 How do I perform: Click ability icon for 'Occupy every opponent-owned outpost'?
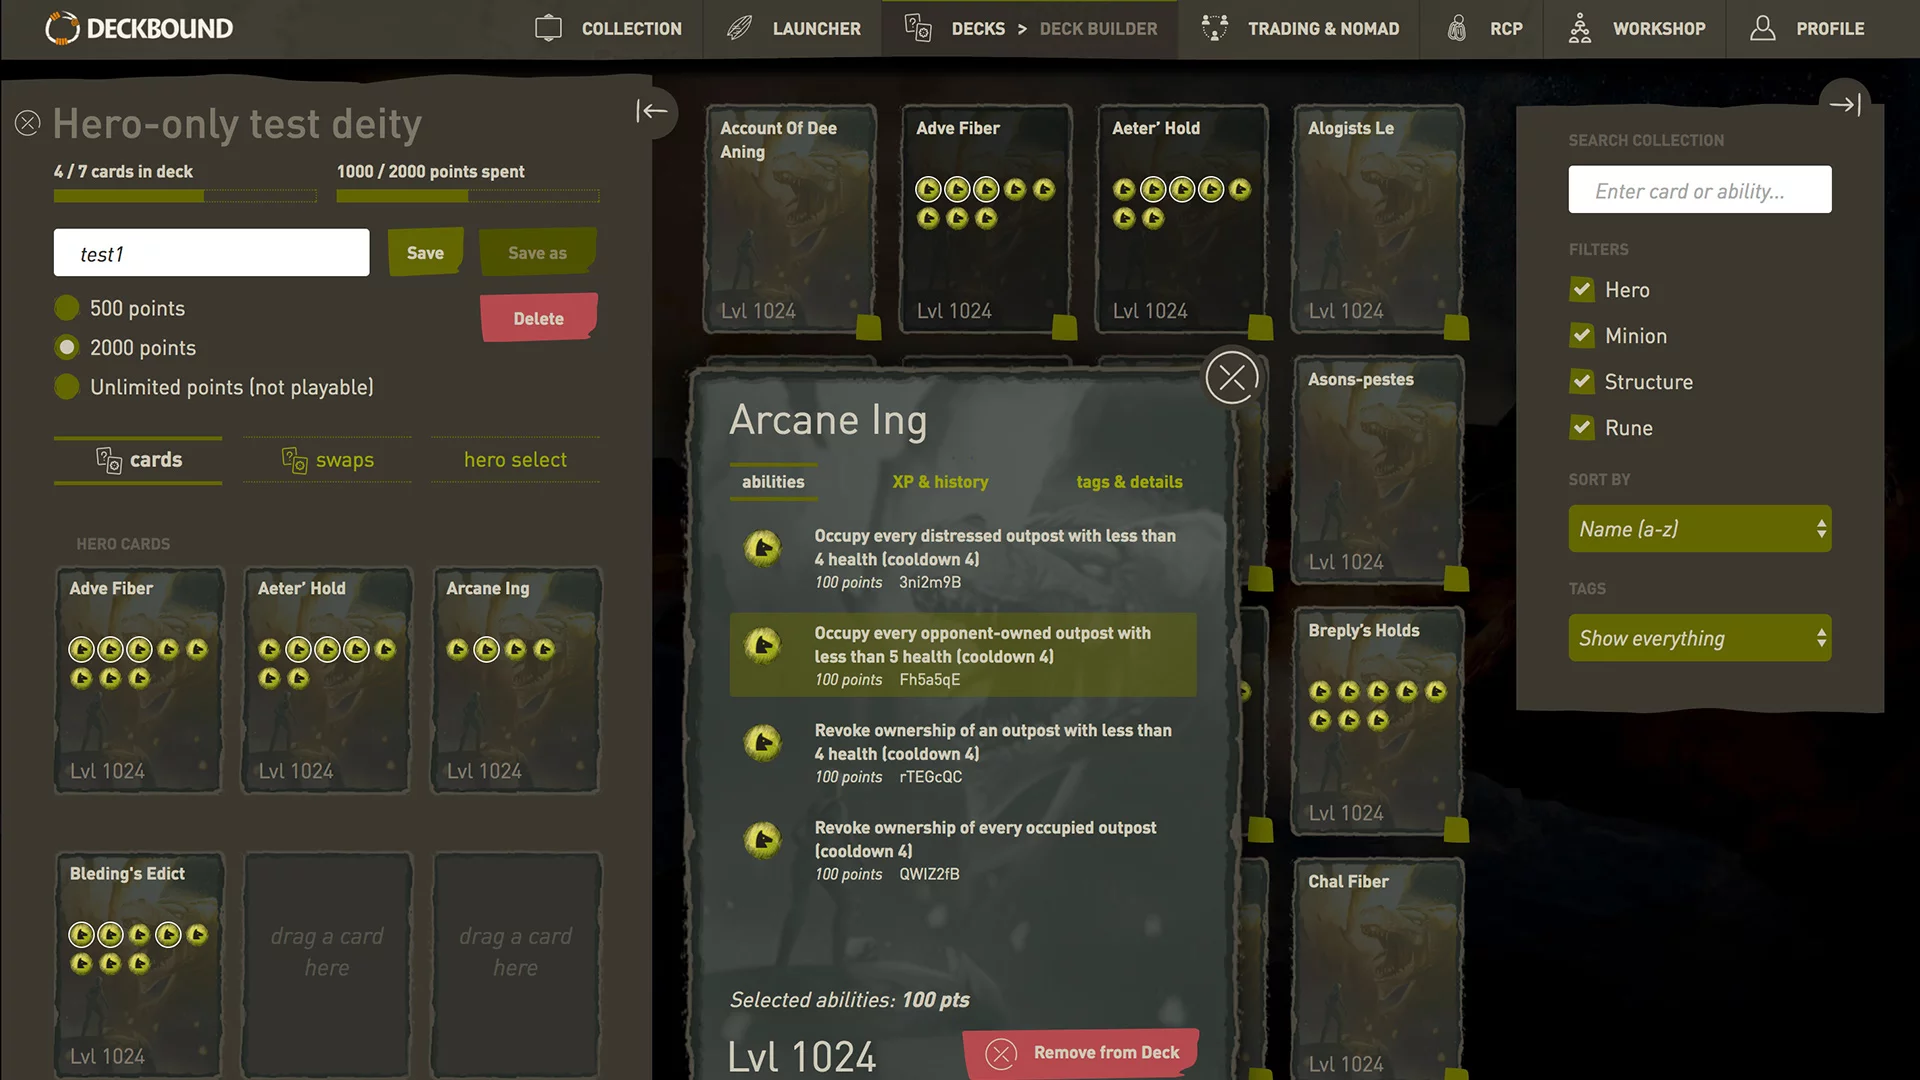coord(763,645)
